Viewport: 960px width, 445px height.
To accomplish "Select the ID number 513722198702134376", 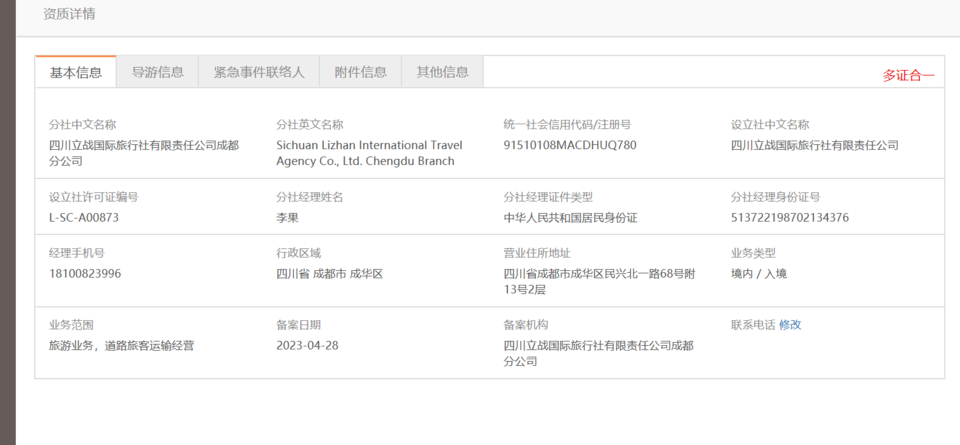I will coord(790,217).
